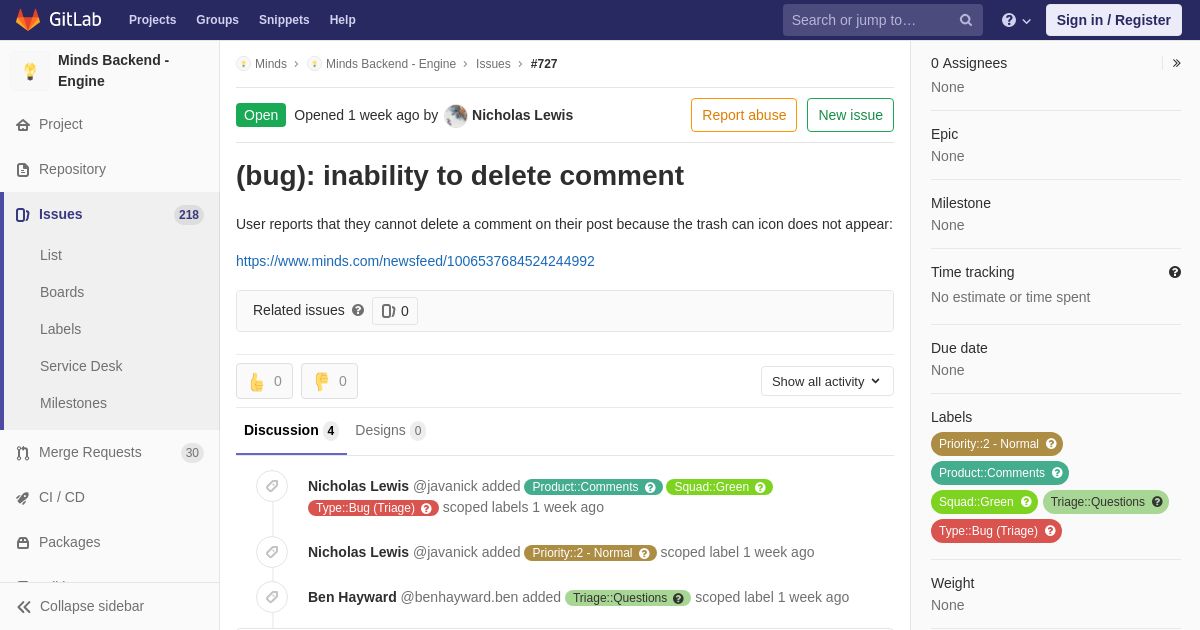Open the GitLab logo home link
Screen dimensions: 1200x630
tap(58, 20)
